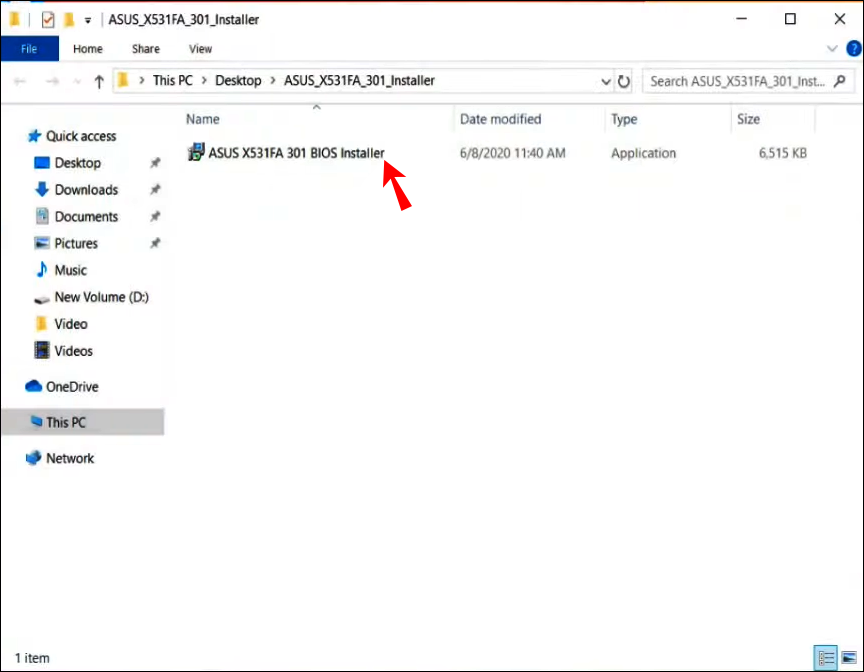Click the BIOS Installer application icon
The image size is (864, 672).
point(196,152)
